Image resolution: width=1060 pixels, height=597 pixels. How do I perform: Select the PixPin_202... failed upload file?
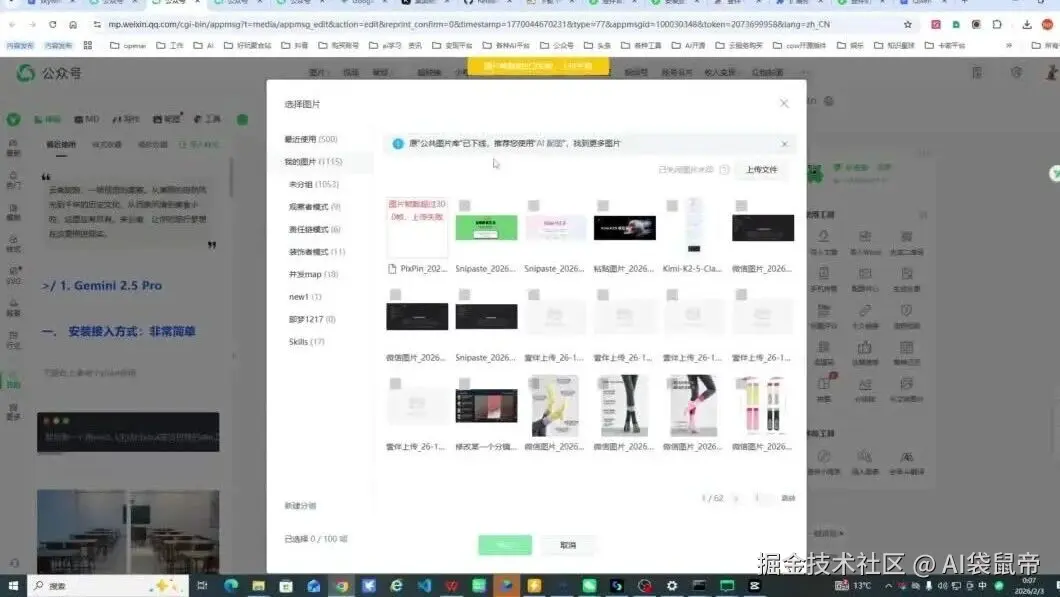click(417, 228)
